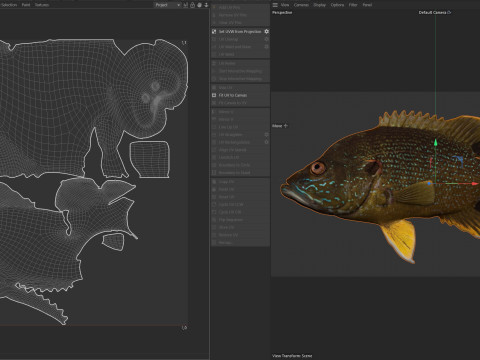Open UV Rectangularize gear settings
This screenshot has width=480, height=360.
tap(266, 142)
